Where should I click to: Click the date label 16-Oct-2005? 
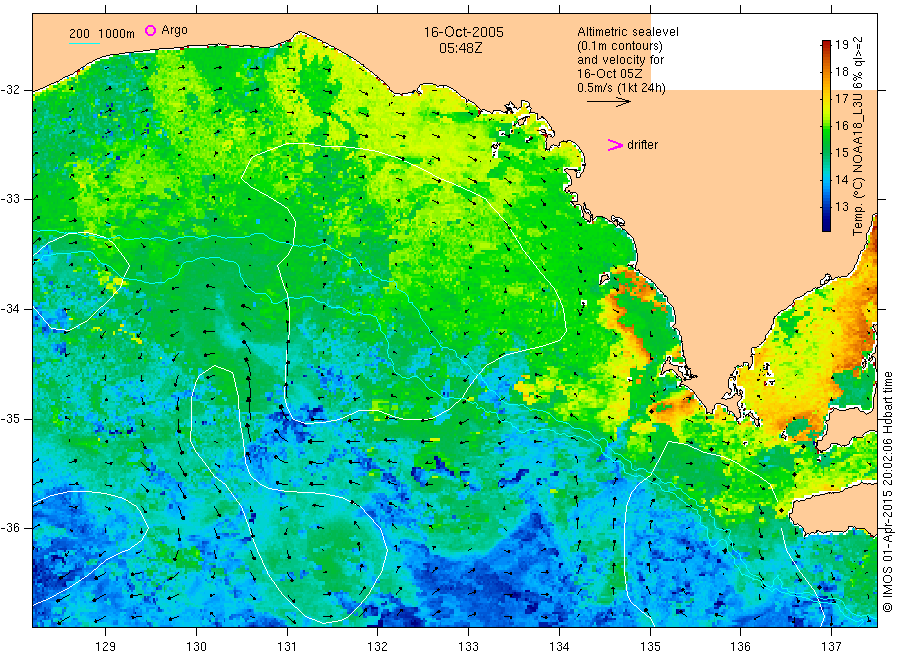(464, 32)
